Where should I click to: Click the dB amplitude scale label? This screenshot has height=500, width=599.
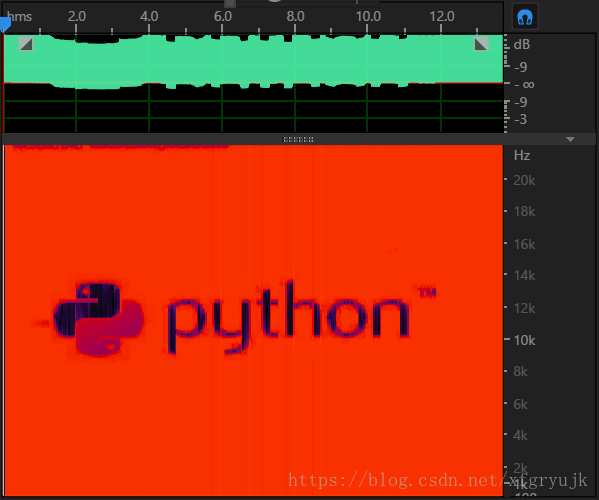[522, 45]
